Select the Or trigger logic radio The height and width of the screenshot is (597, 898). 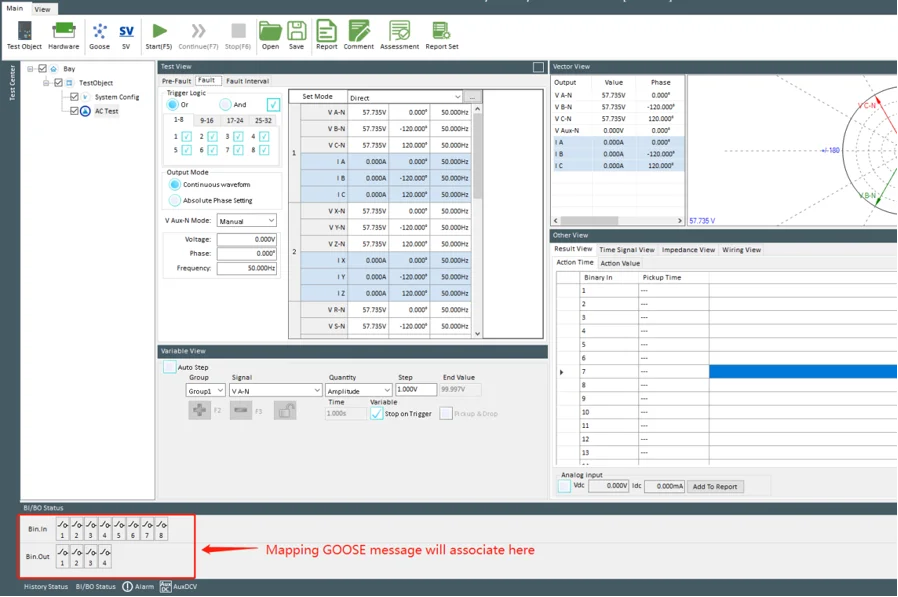pos(172,105)
